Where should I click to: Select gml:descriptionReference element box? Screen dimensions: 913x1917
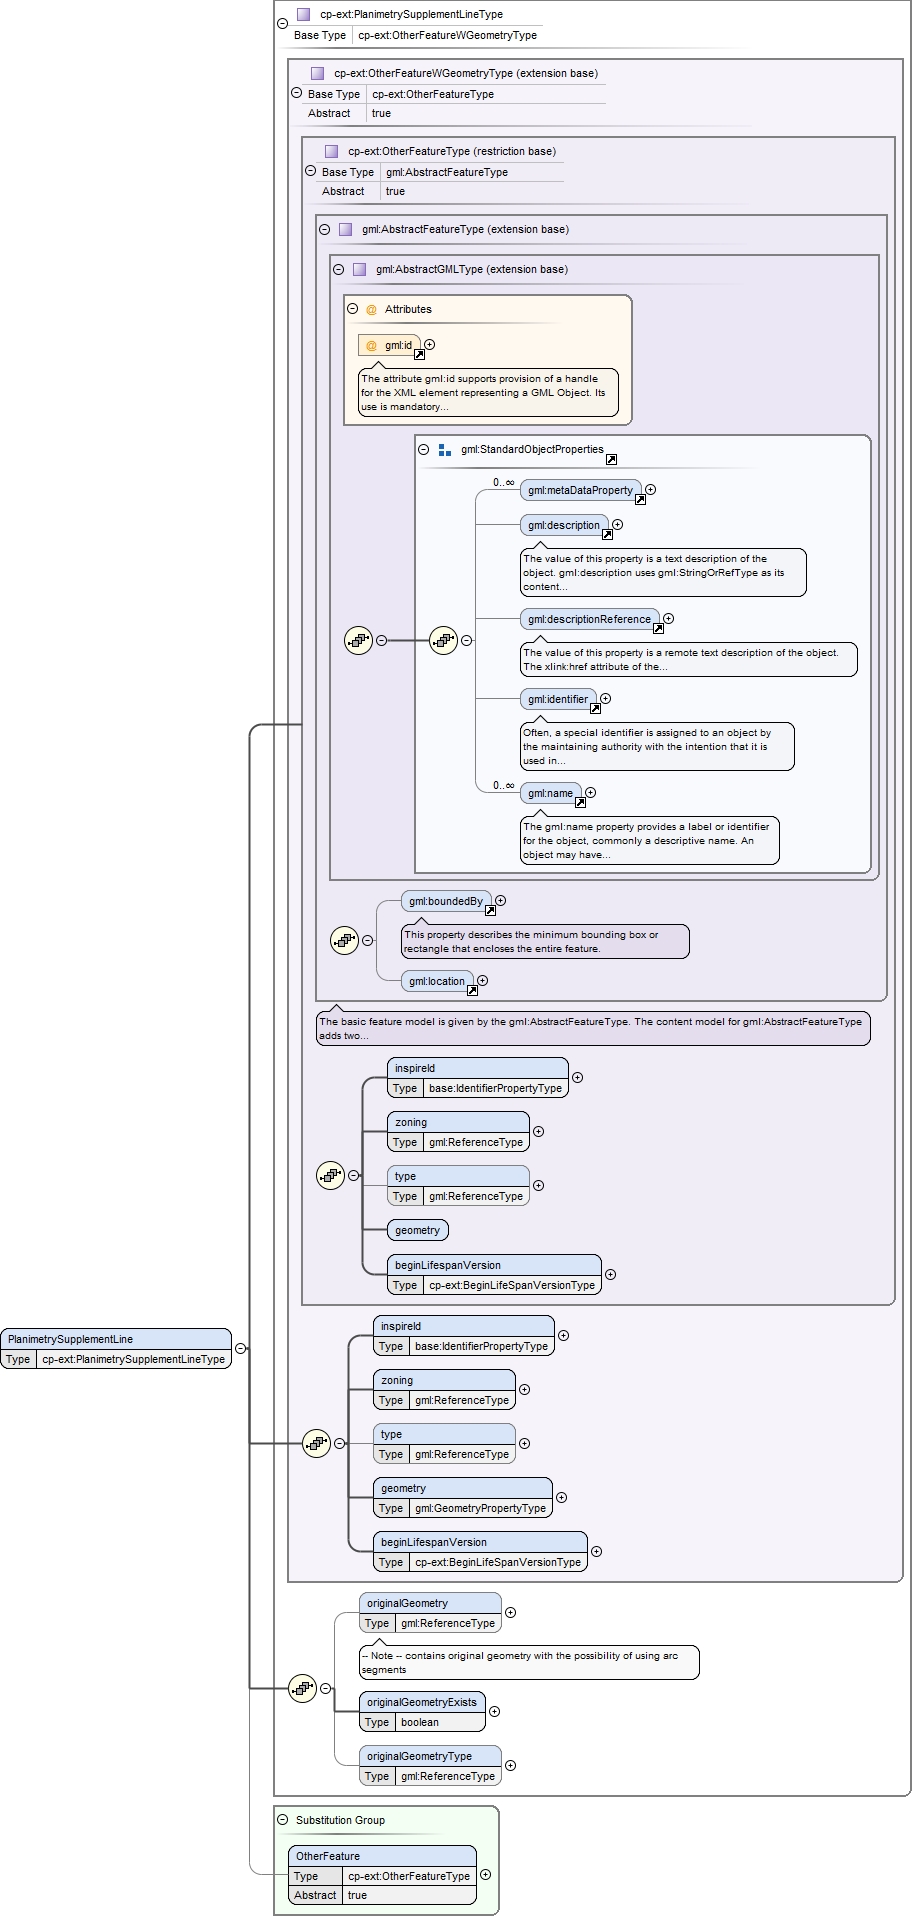(590, 619)
